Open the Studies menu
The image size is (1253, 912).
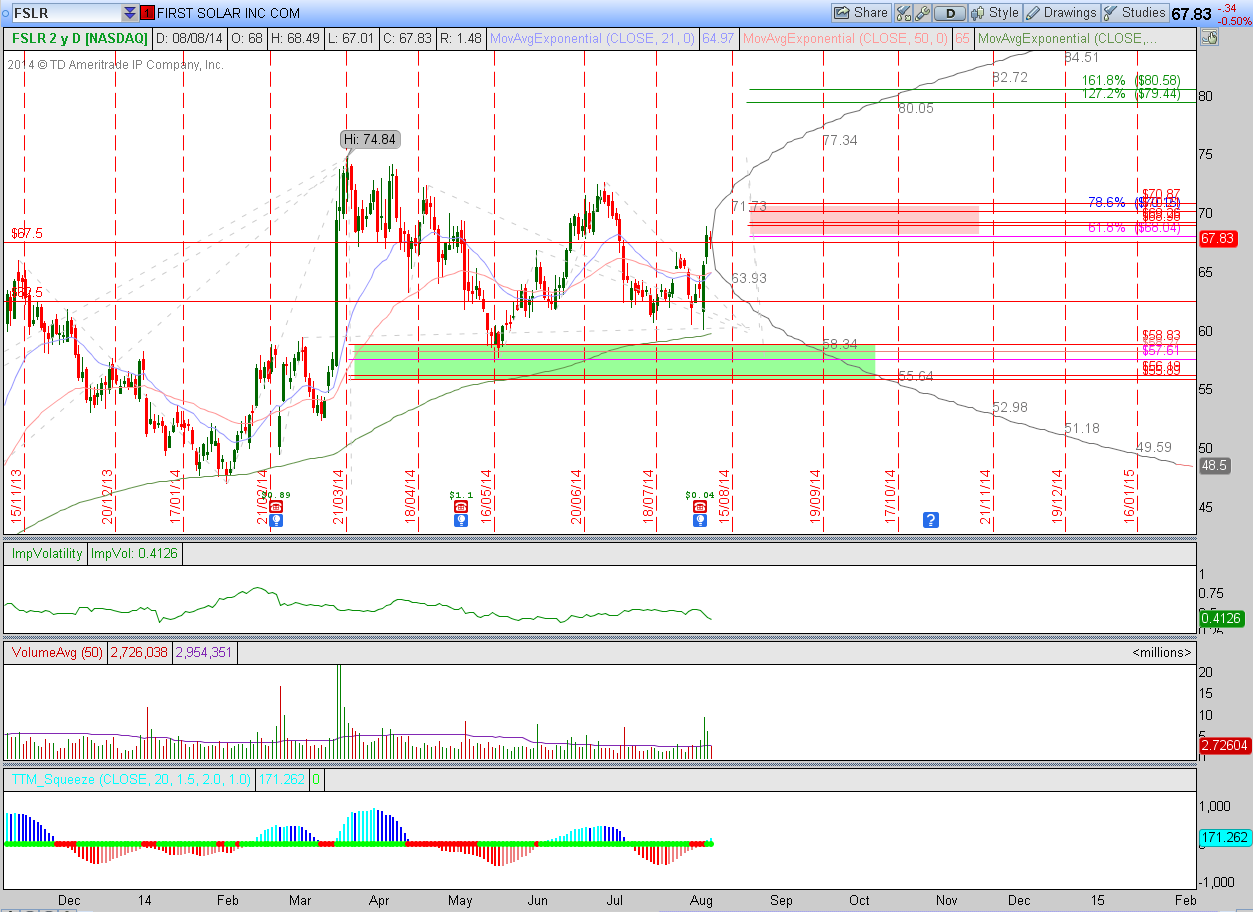(x=1134, y=13)
